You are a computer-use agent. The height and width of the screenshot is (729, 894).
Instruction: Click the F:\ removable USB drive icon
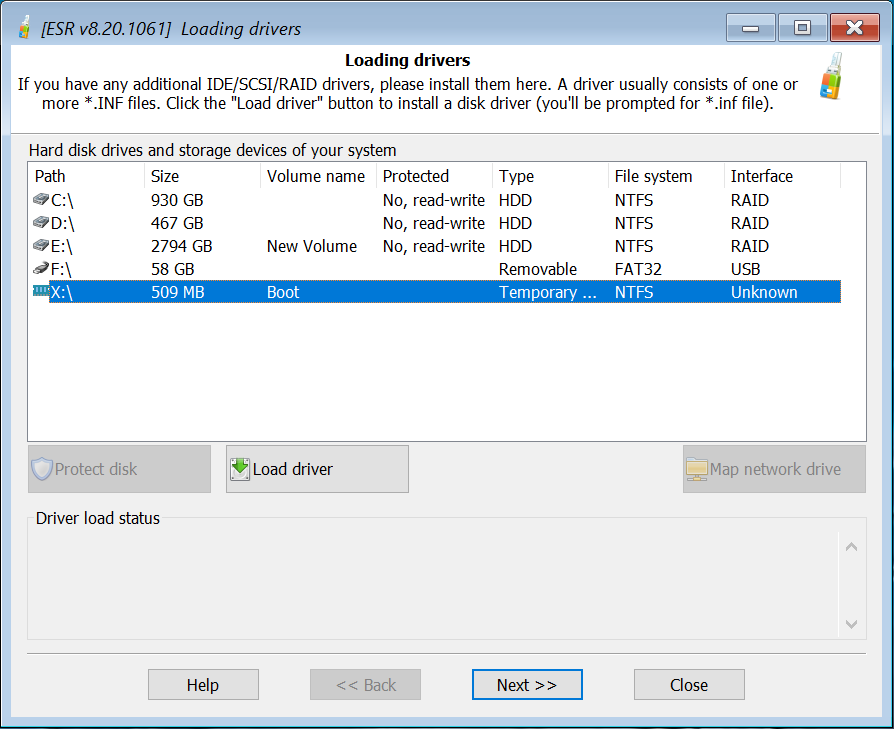click(x=41, y=269)
